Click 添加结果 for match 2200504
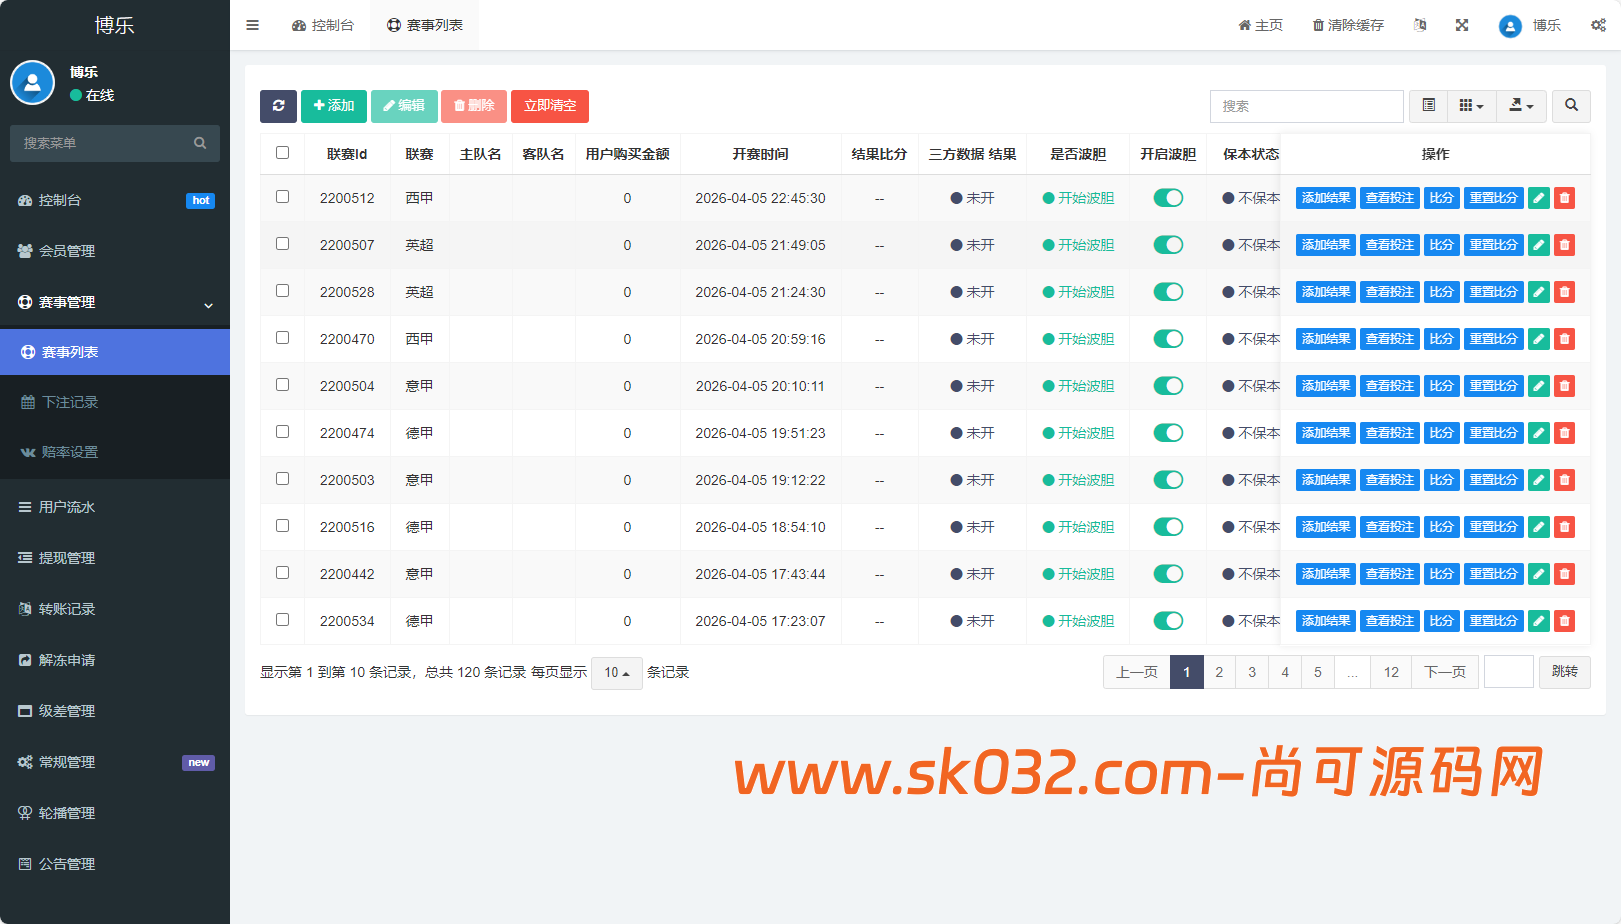Viewport: 1621px width, 924px height. point(1325,386)
